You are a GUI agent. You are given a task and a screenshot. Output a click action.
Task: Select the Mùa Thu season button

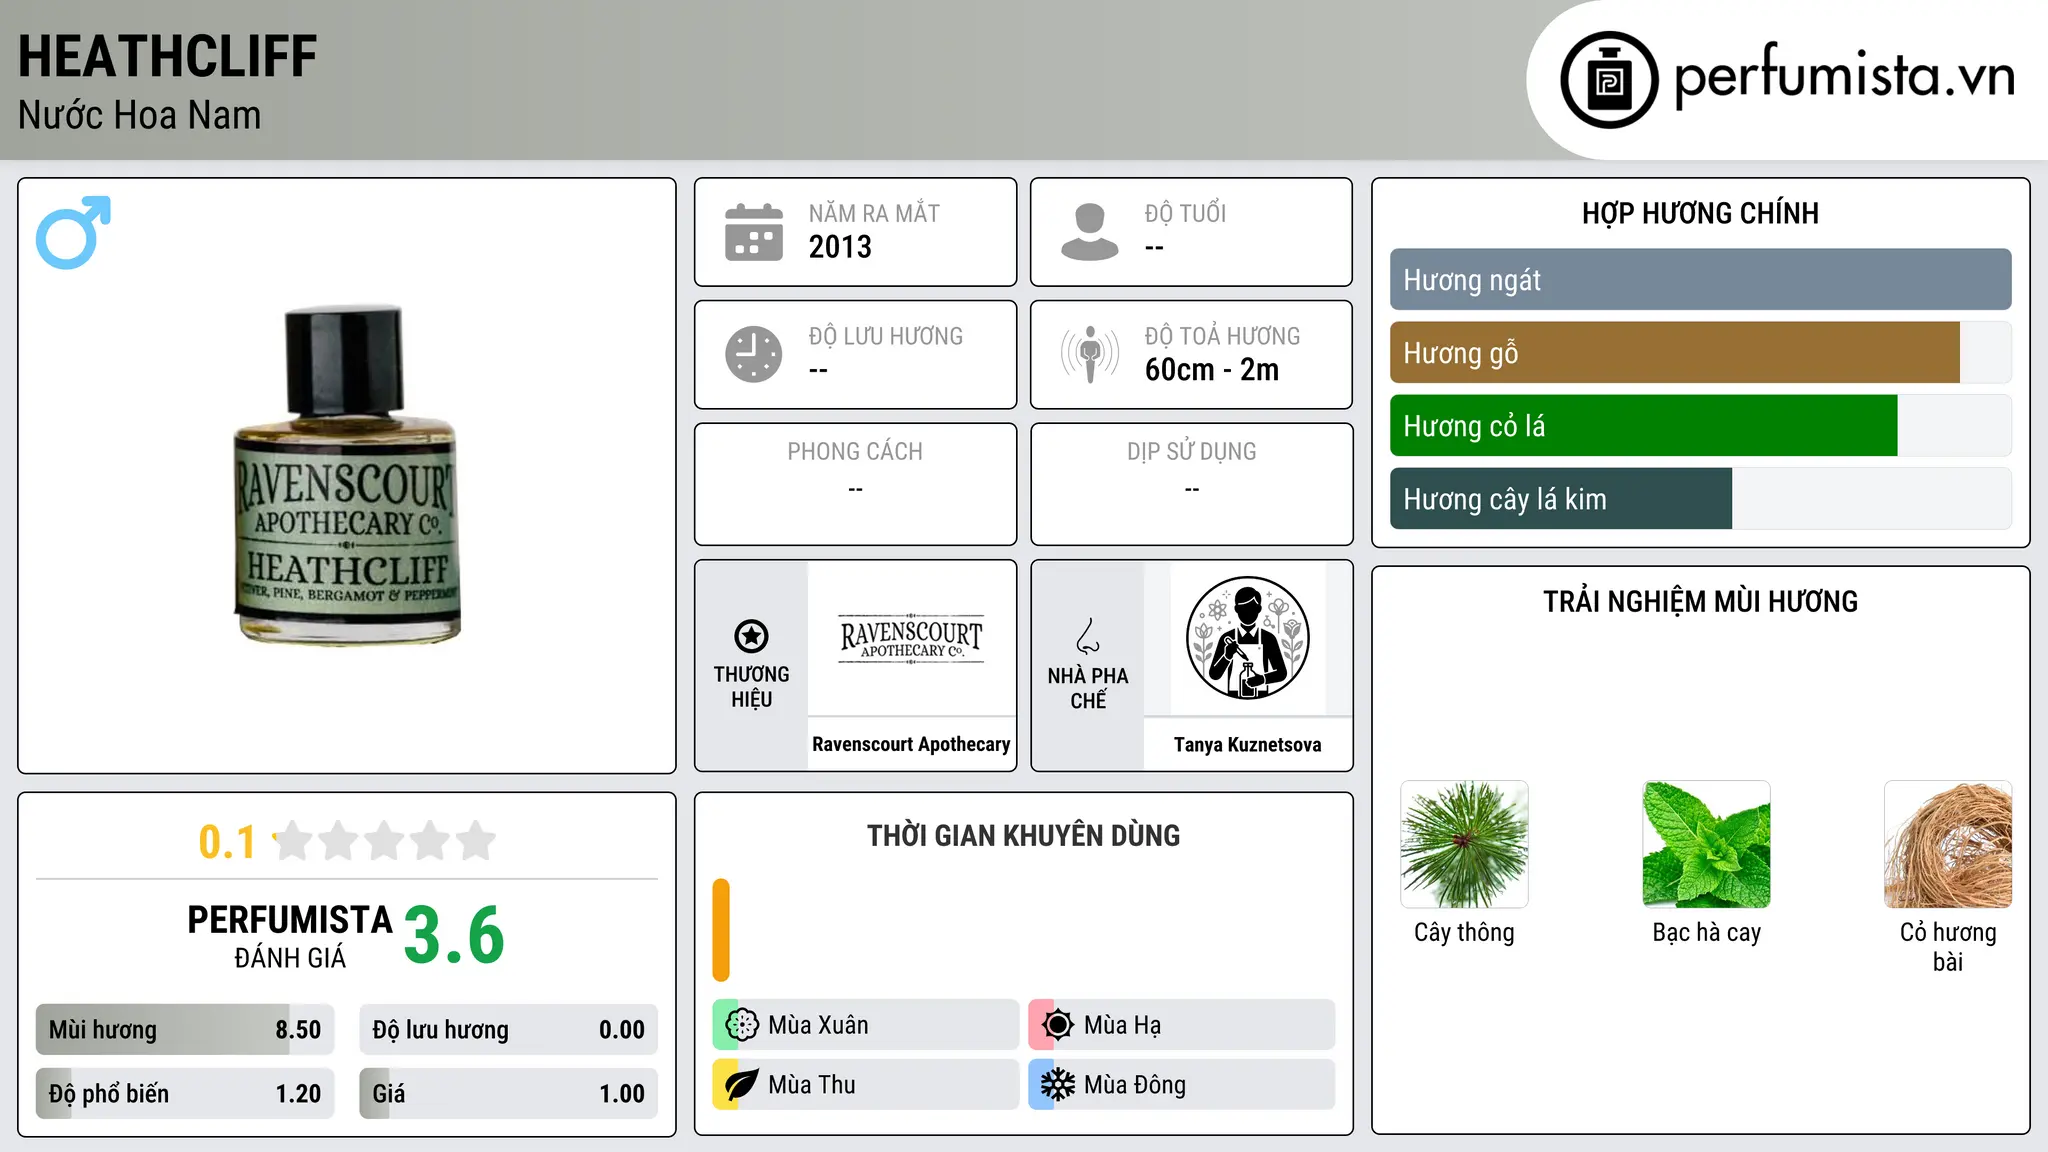[x=866, y=1085]
